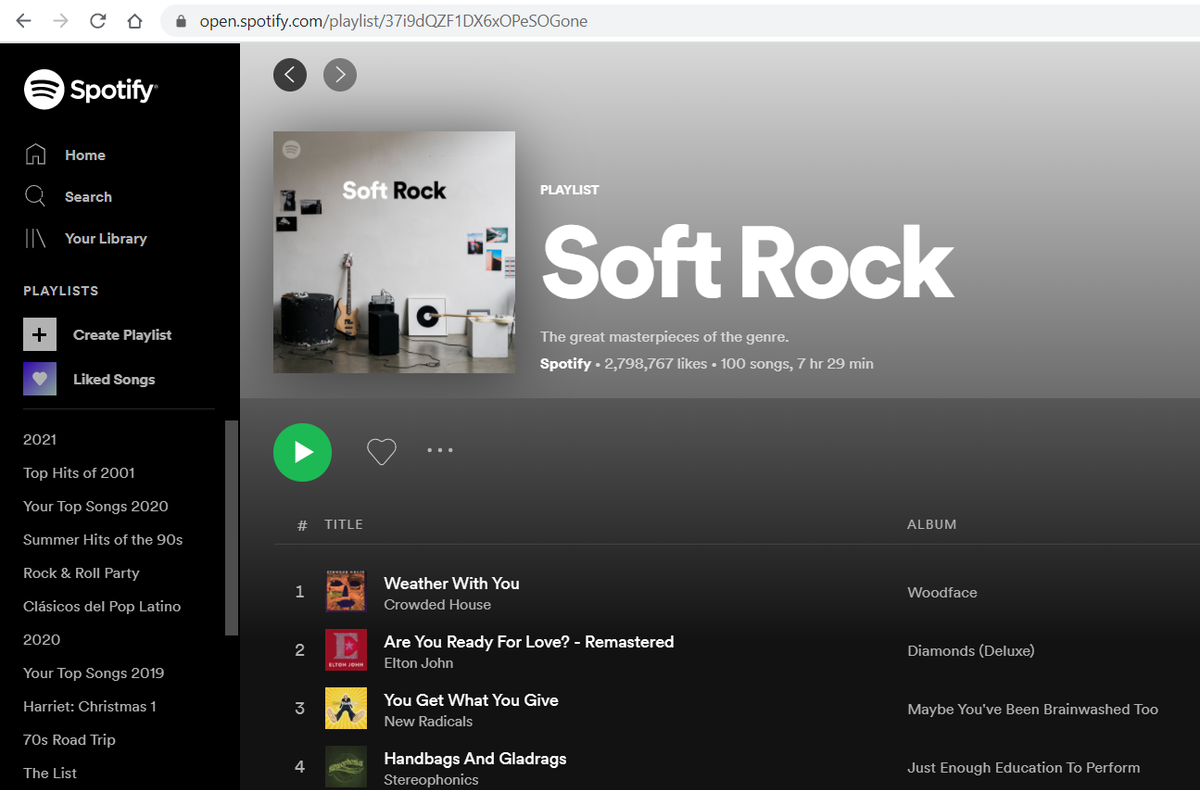
Task: Click the browser home icon
Action: click(x=135, y=21)
